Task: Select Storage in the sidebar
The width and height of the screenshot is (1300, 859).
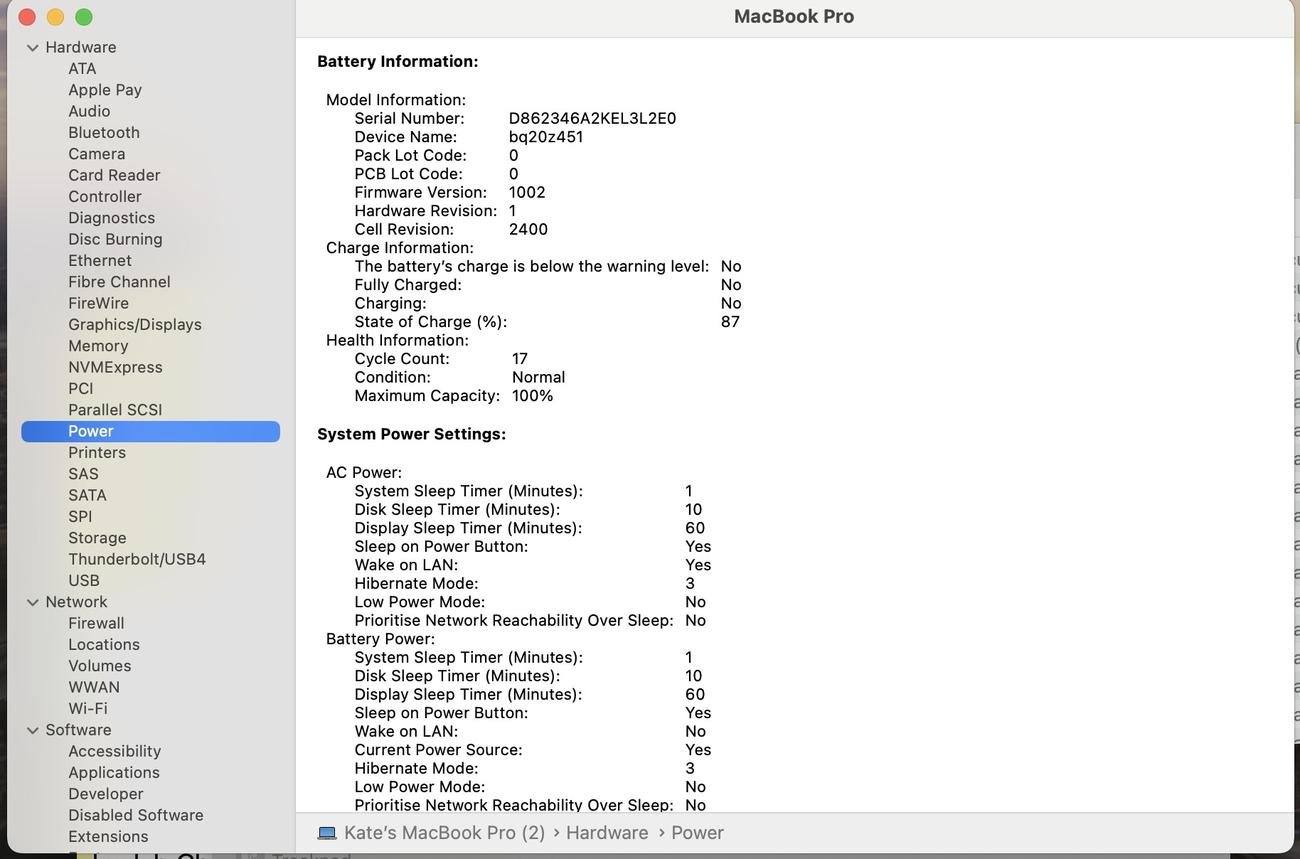Action: click(x=97, y=538)
